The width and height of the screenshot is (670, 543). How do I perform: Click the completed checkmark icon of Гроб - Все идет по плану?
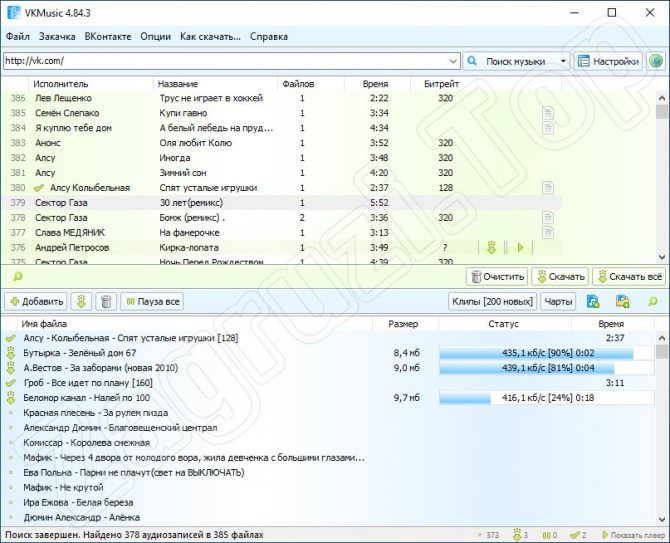[x=11, y=383]
